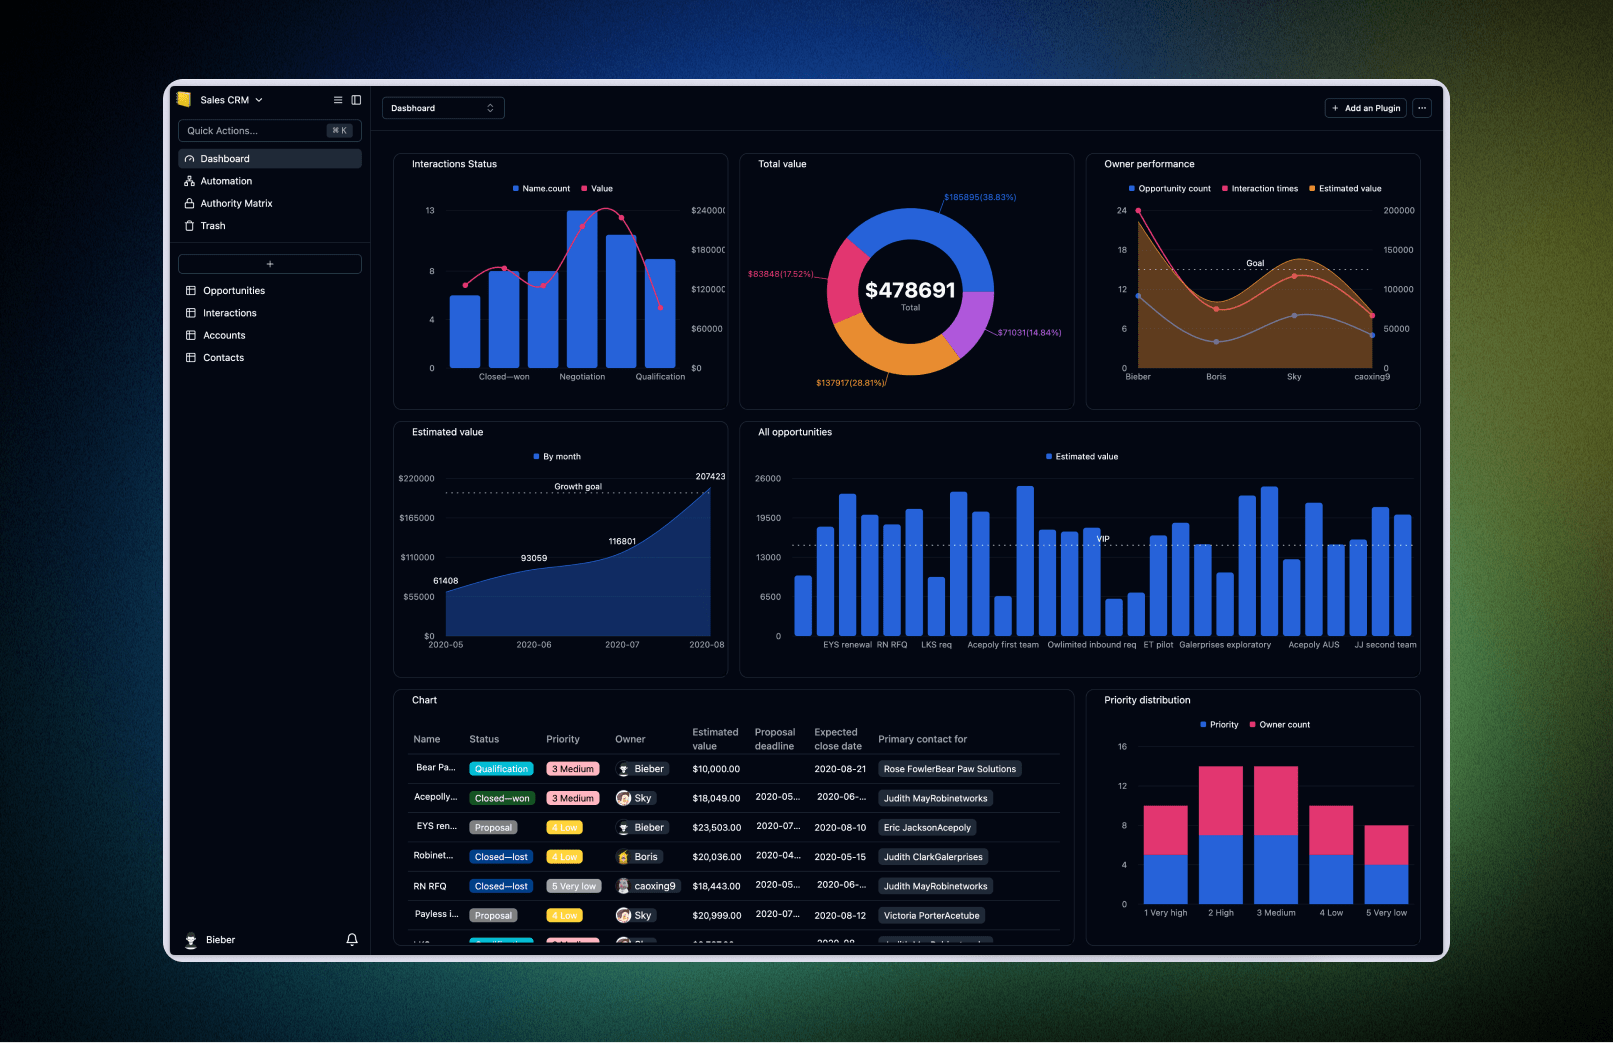
Task: Open Interactions table in sidebar
Action: [270, 313]
